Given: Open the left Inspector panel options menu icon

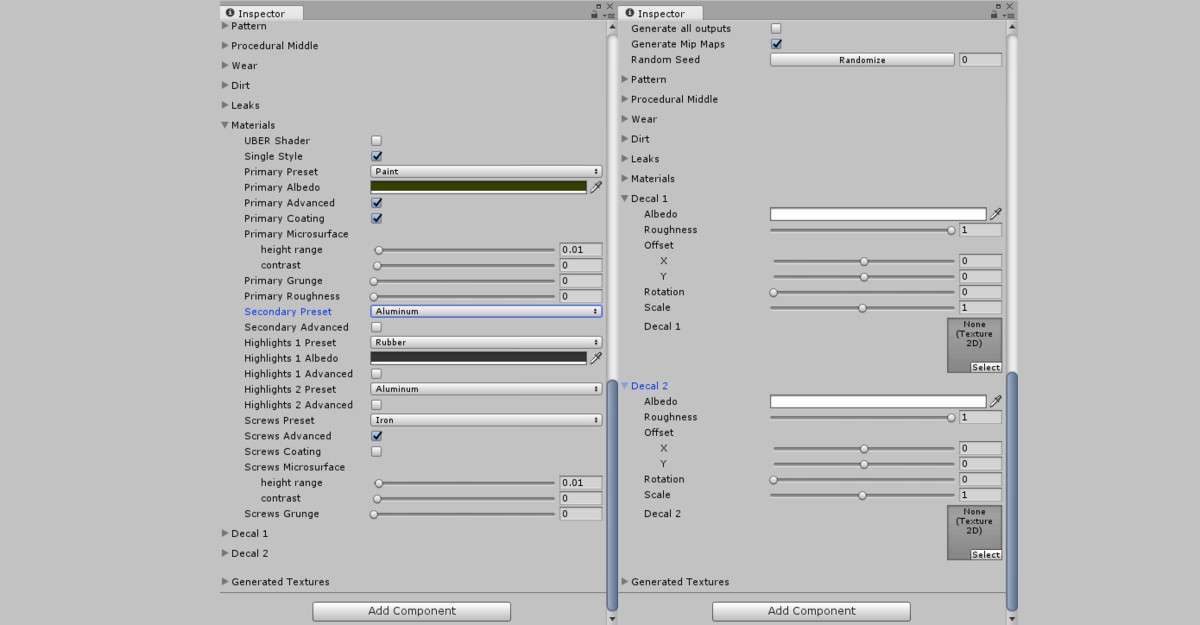Looking at the screenshot, I should tap(607, 14).
